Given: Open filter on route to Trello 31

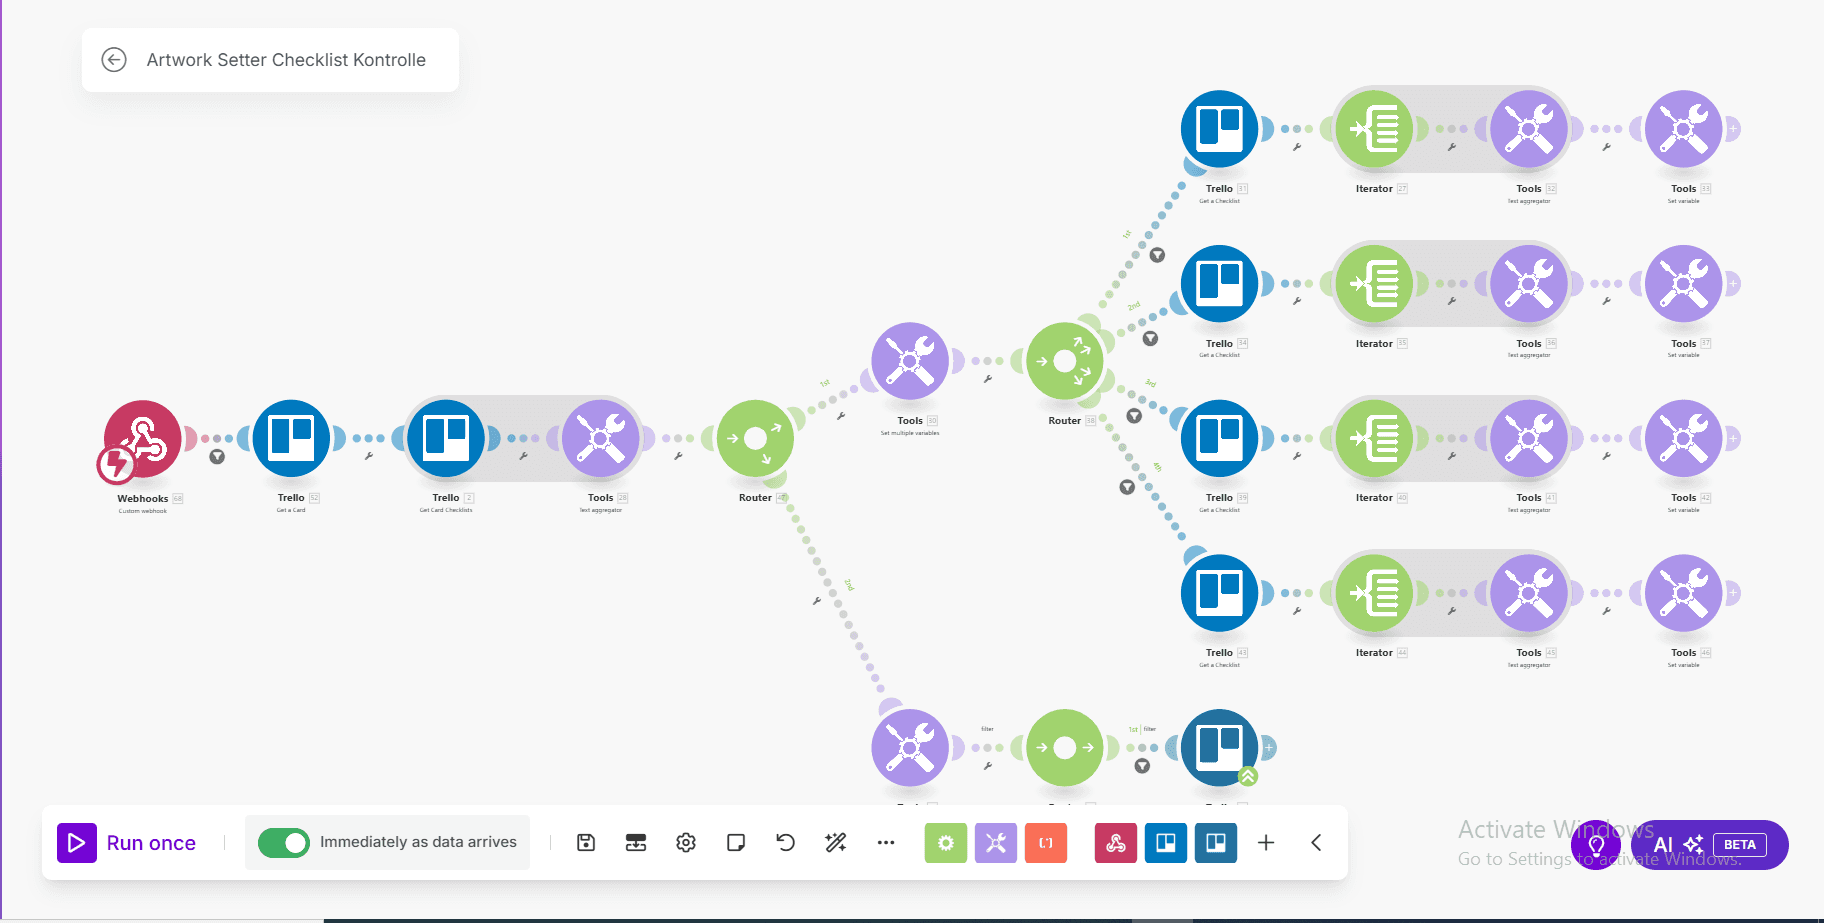Looking at the screenshot, I should click(x=1157, y=255).
